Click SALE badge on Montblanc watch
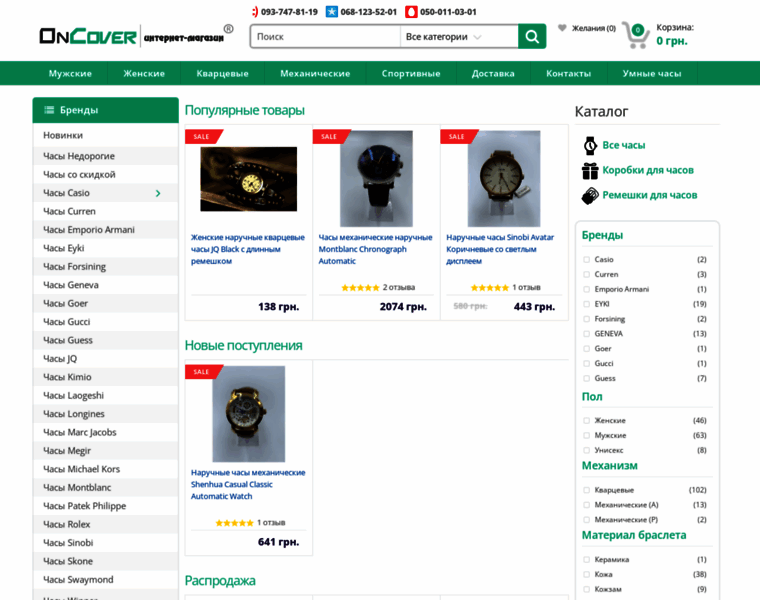 pos(332,137)
